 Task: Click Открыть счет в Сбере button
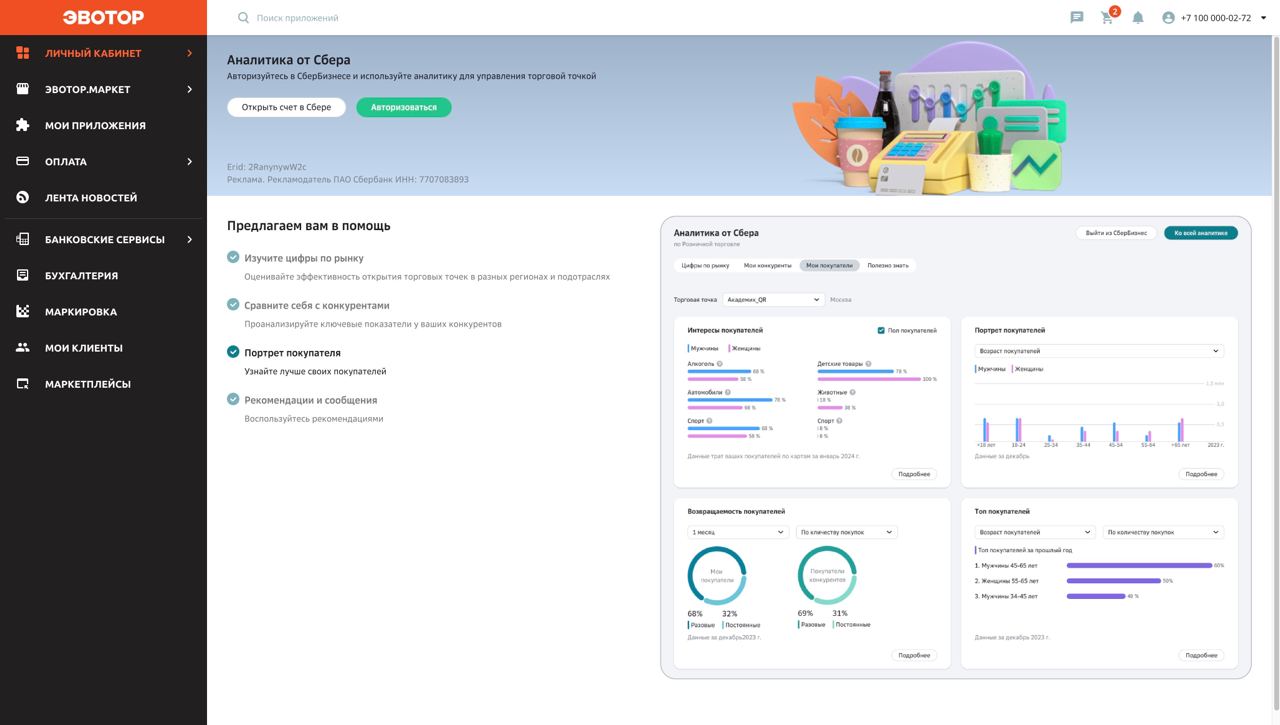(286, 107)
